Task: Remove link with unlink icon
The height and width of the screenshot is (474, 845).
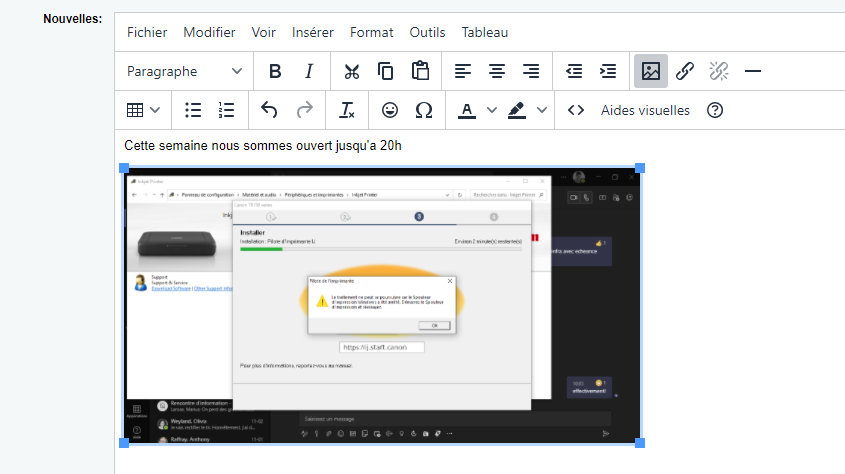Action: [x=719, y=71]
